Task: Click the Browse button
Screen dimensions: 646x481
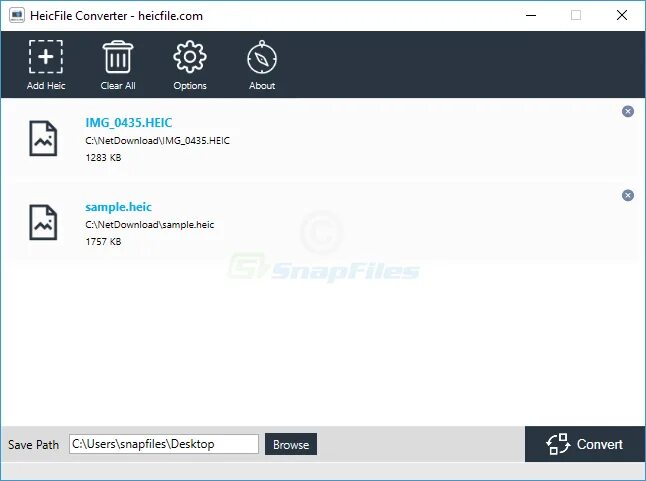Action: click(x=291, y=444)
